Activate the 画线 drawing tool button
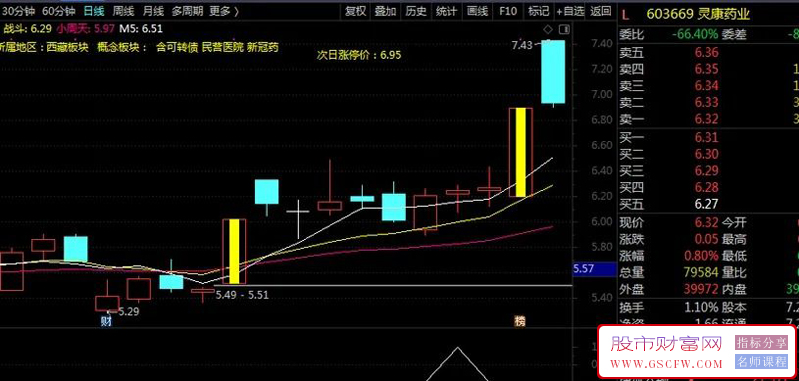799x381 pixels. click(477, 11)
